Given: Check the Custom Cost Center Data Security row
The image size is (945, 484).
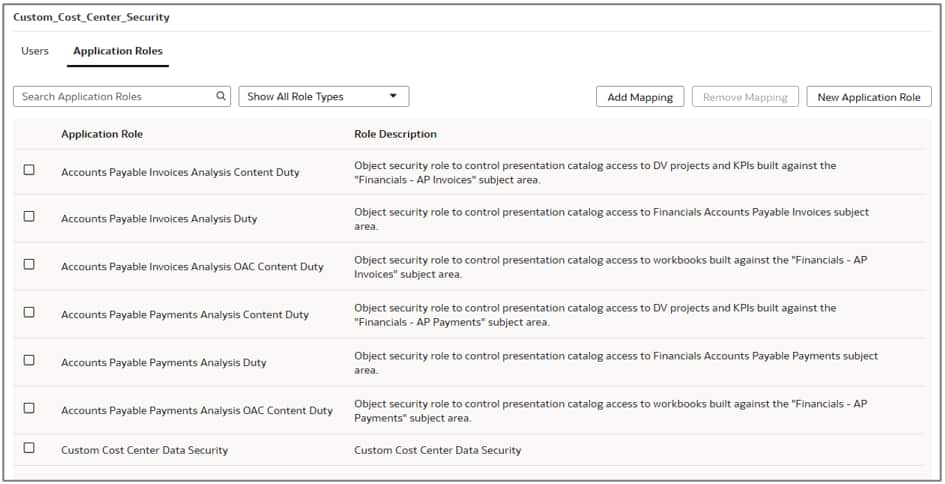Looking at the screenshot, I should (29, 448).
